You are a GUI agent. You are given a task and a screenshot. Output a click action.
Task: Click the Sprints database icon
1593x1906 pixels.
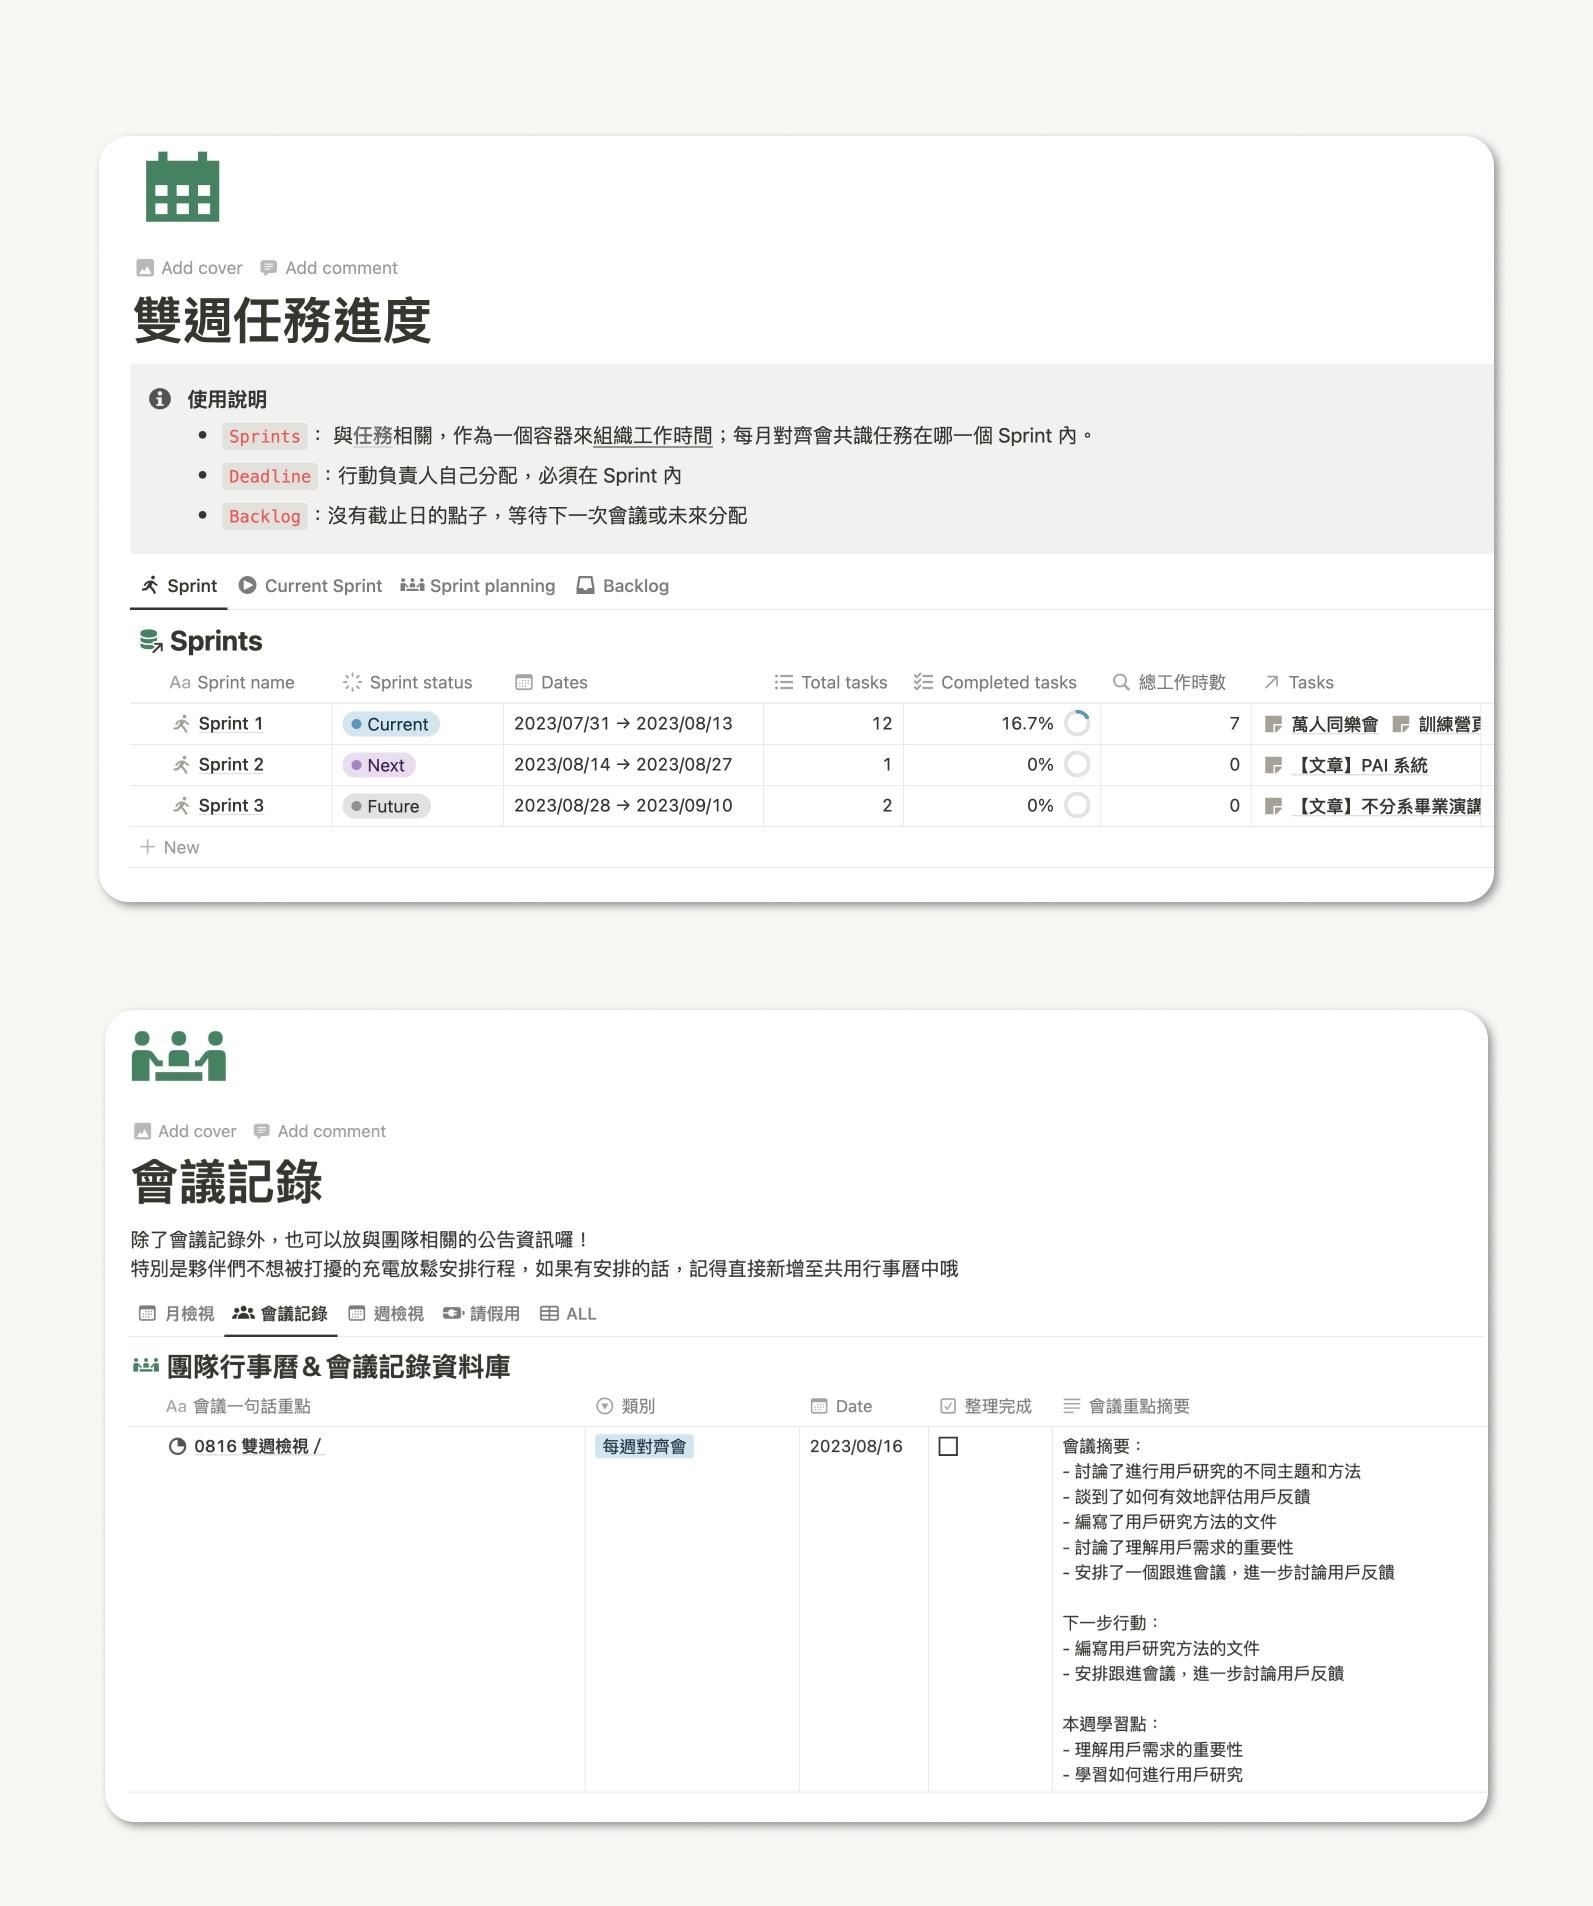pos(150,641)
